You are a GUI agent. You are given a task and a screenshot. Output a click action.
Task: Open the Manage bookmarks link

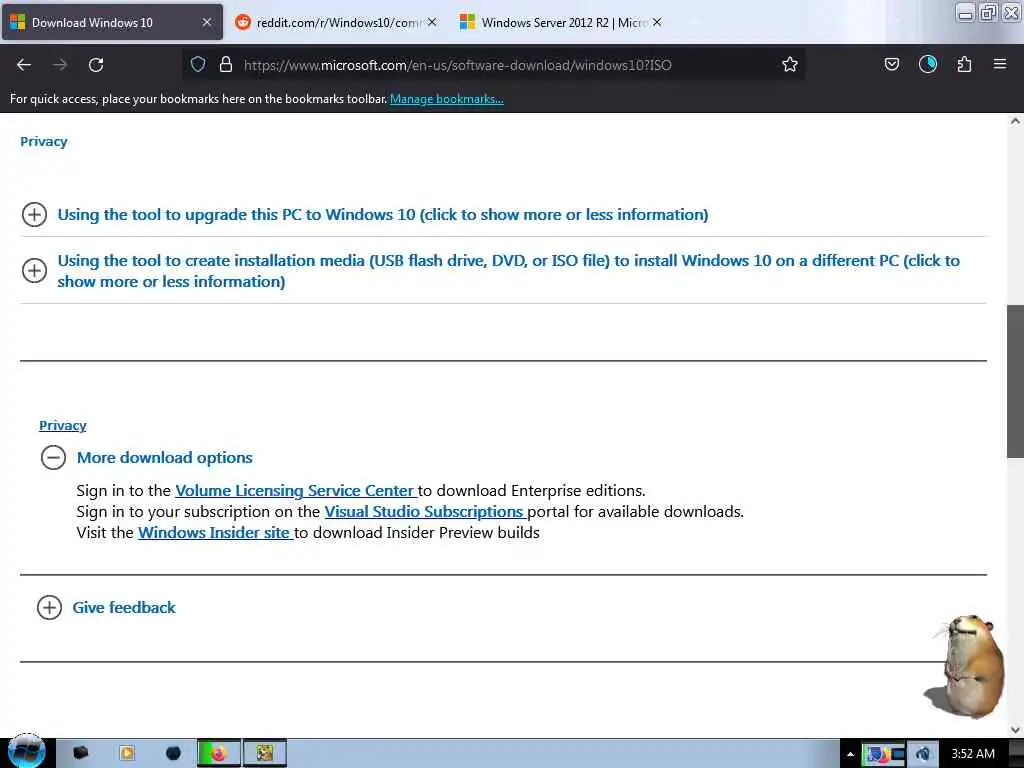[447, 99]
